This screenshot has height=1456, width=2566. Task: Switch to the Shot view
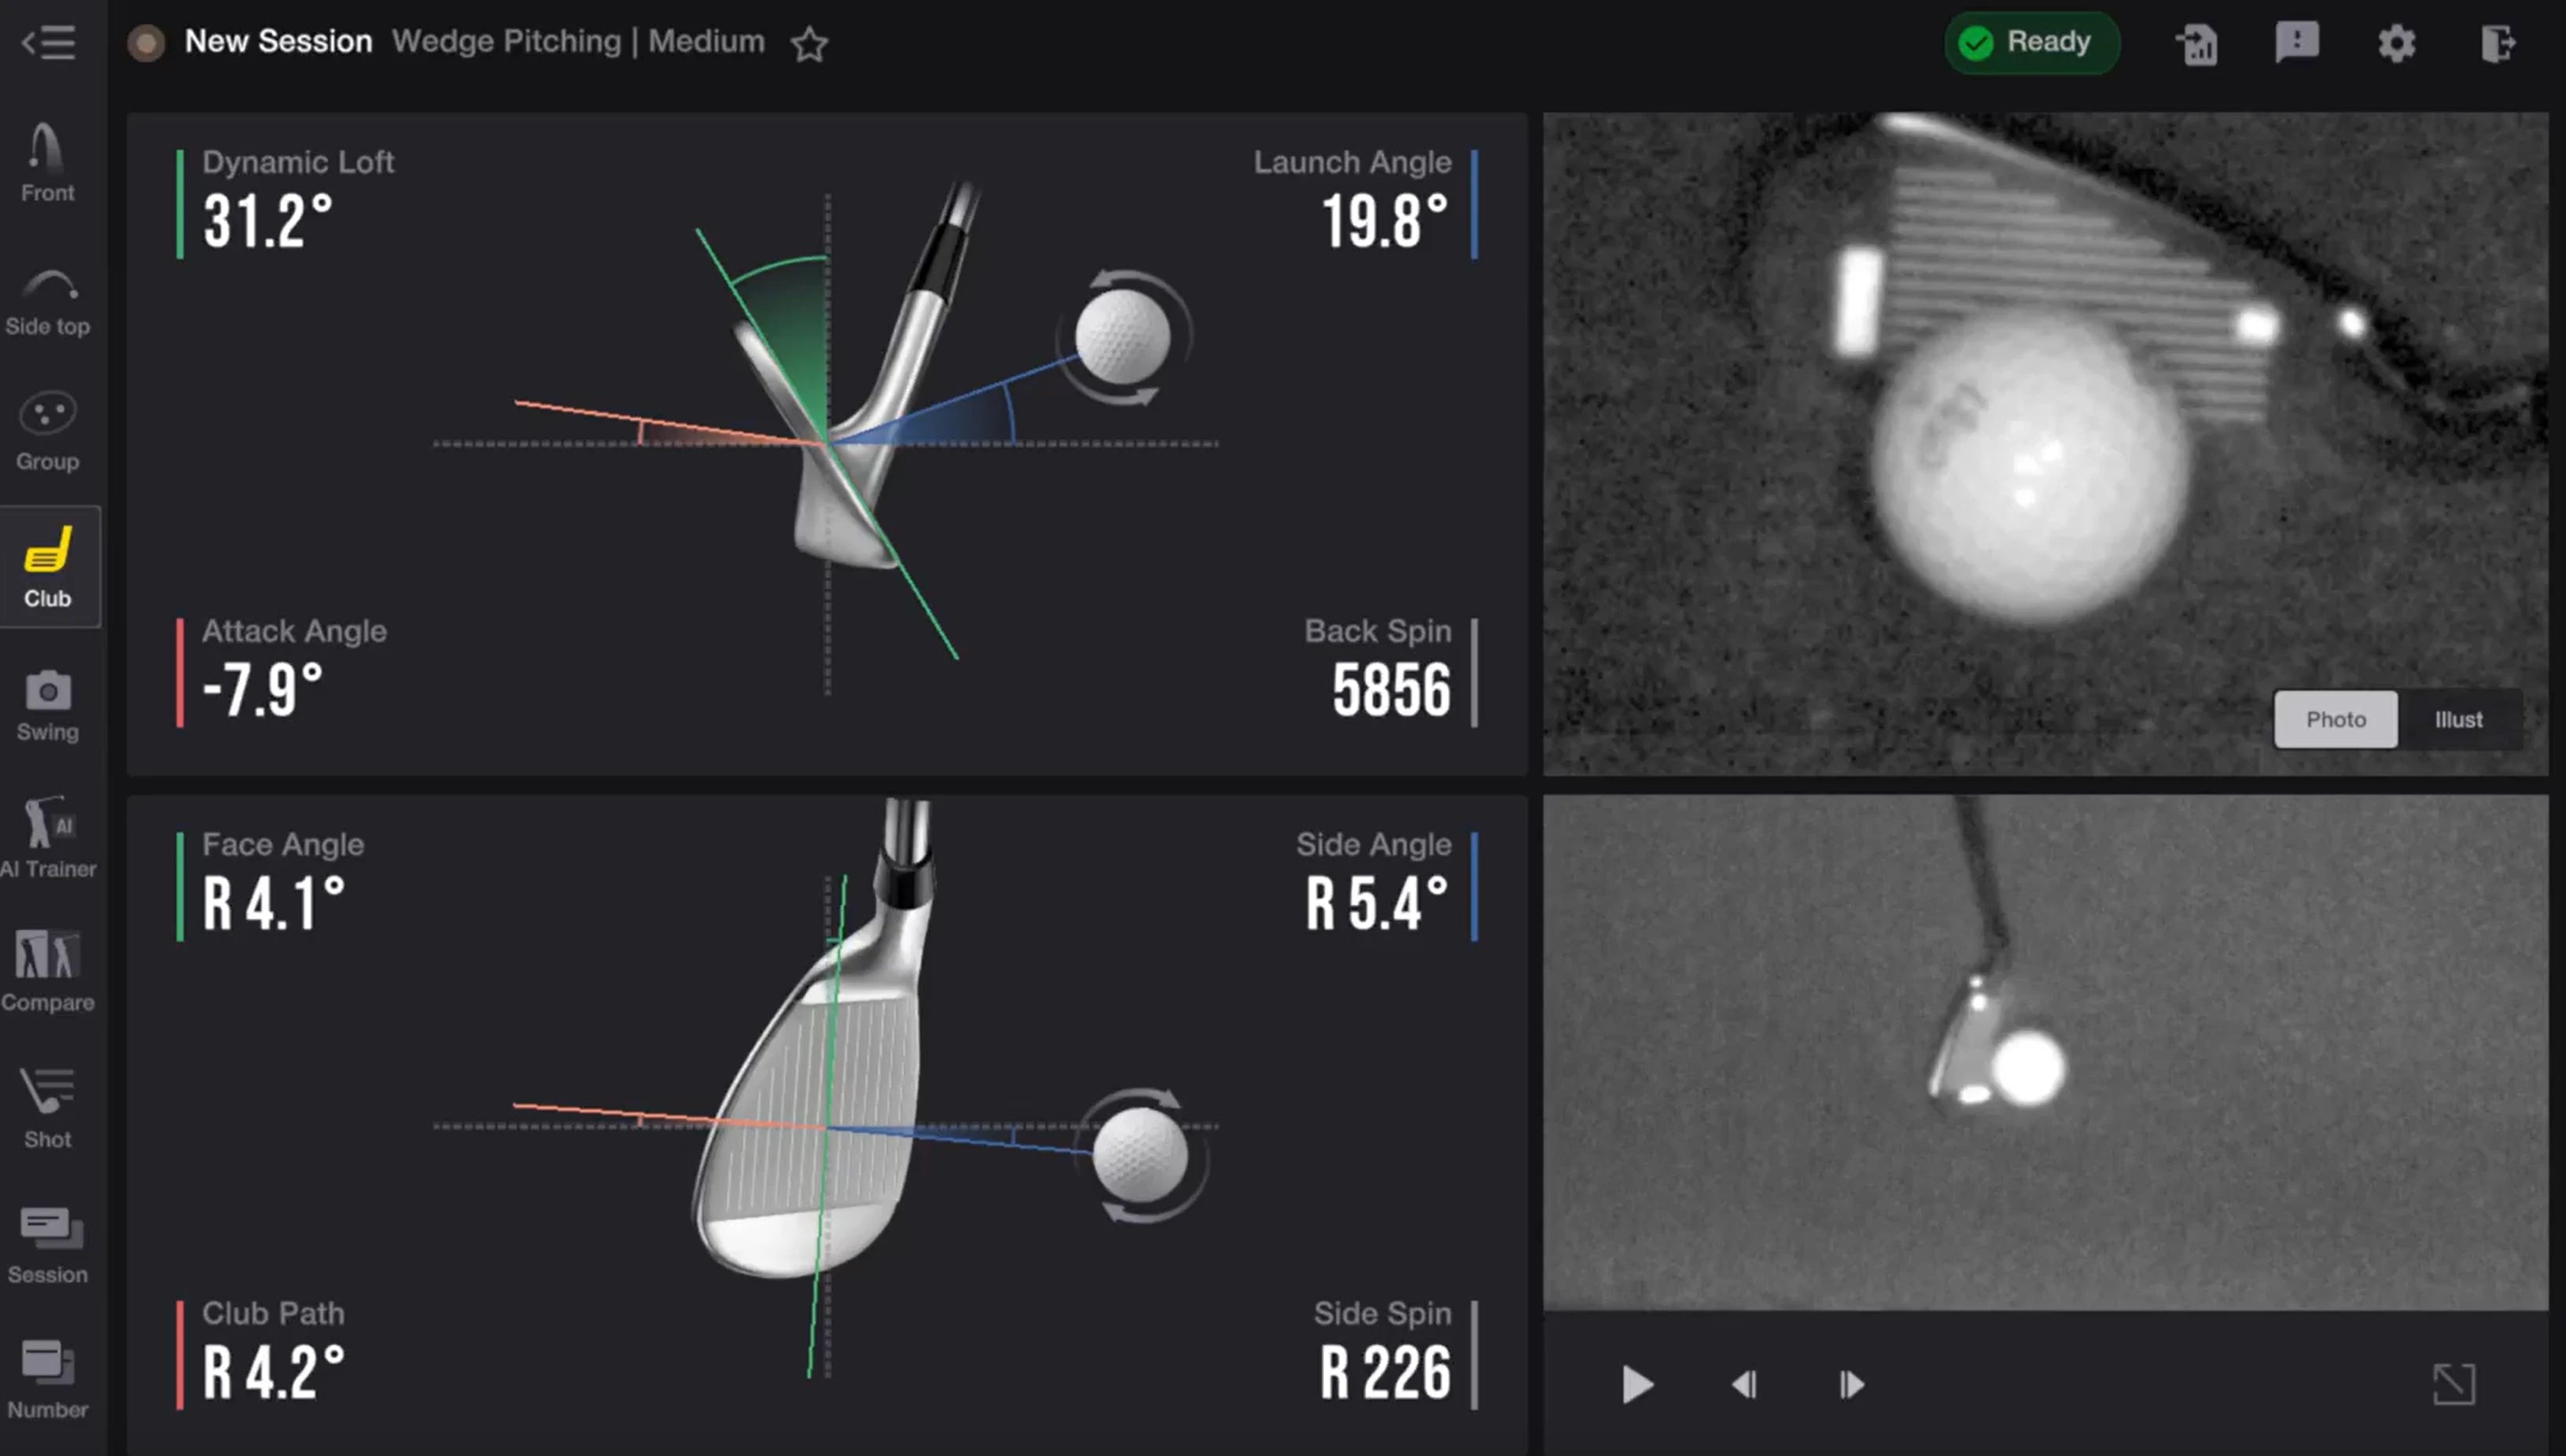pos(48,1108)
